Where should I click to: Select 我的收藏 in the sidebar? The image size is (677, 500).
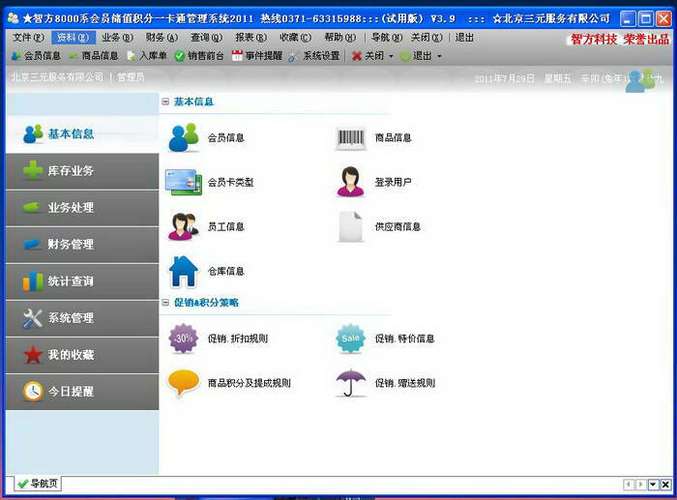click(x=82, y=355)
